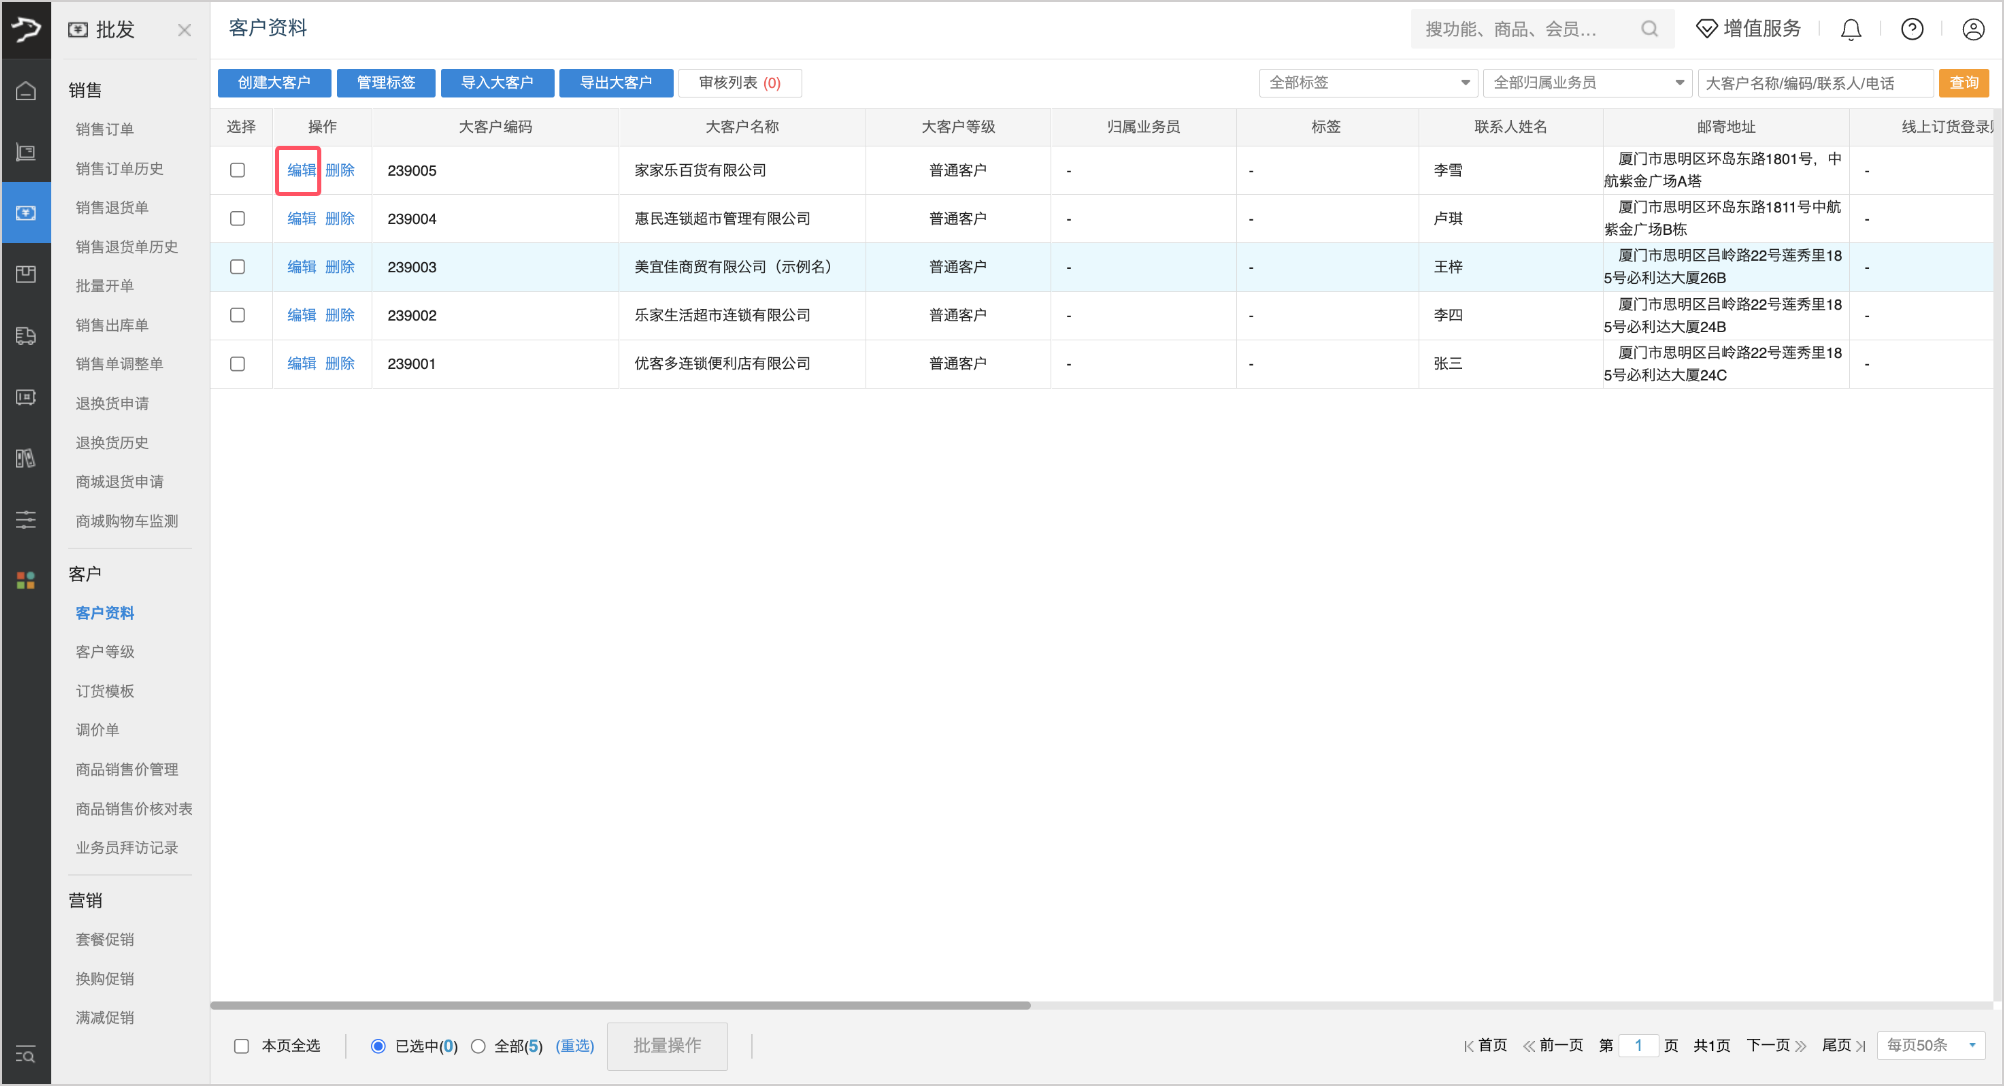
Task: Open the home icon in the left sidebar
Action: [26, 89]
